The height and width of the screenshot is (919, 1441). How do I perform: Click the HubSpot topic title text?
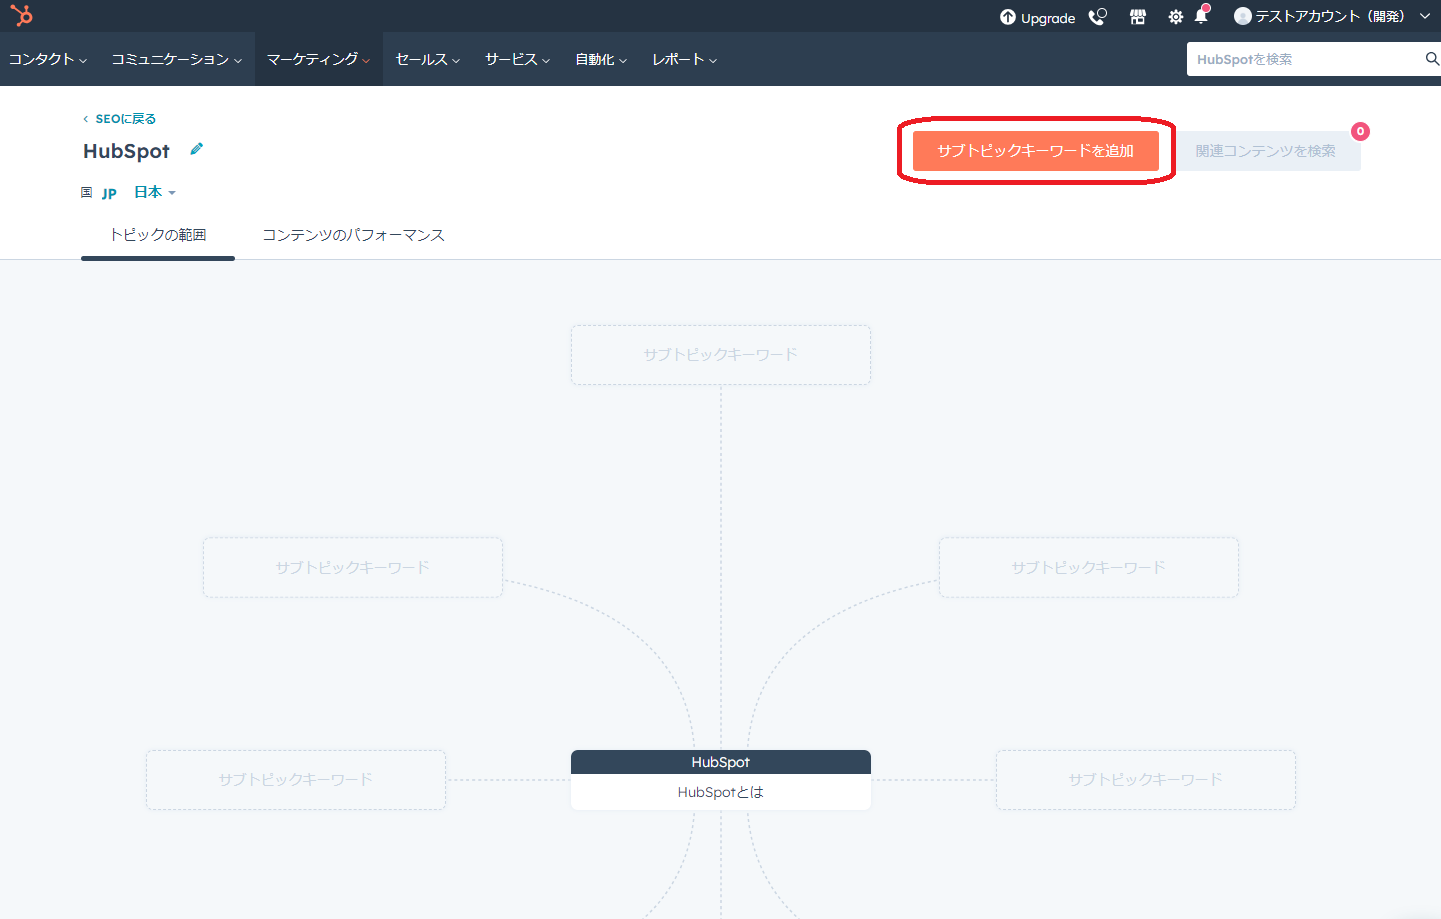tap(127, 151)
